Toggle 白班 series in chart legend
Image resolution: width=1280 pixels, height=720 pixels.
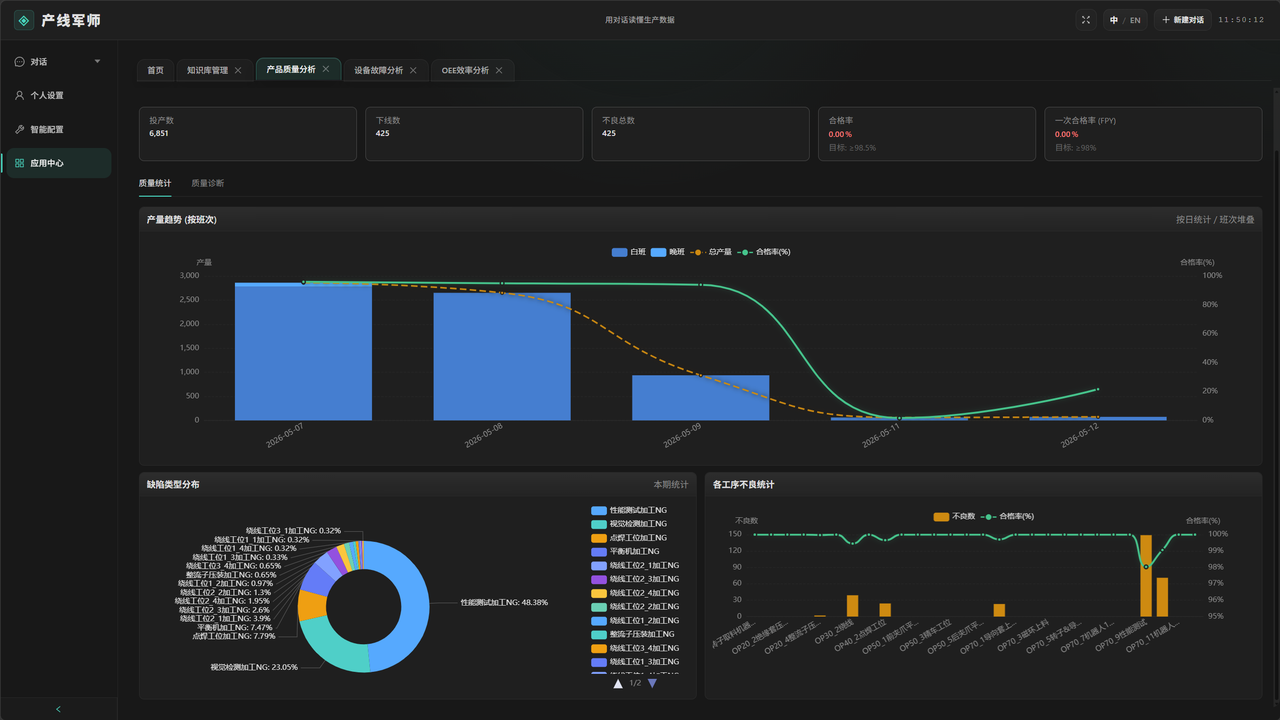click(629, 252)
